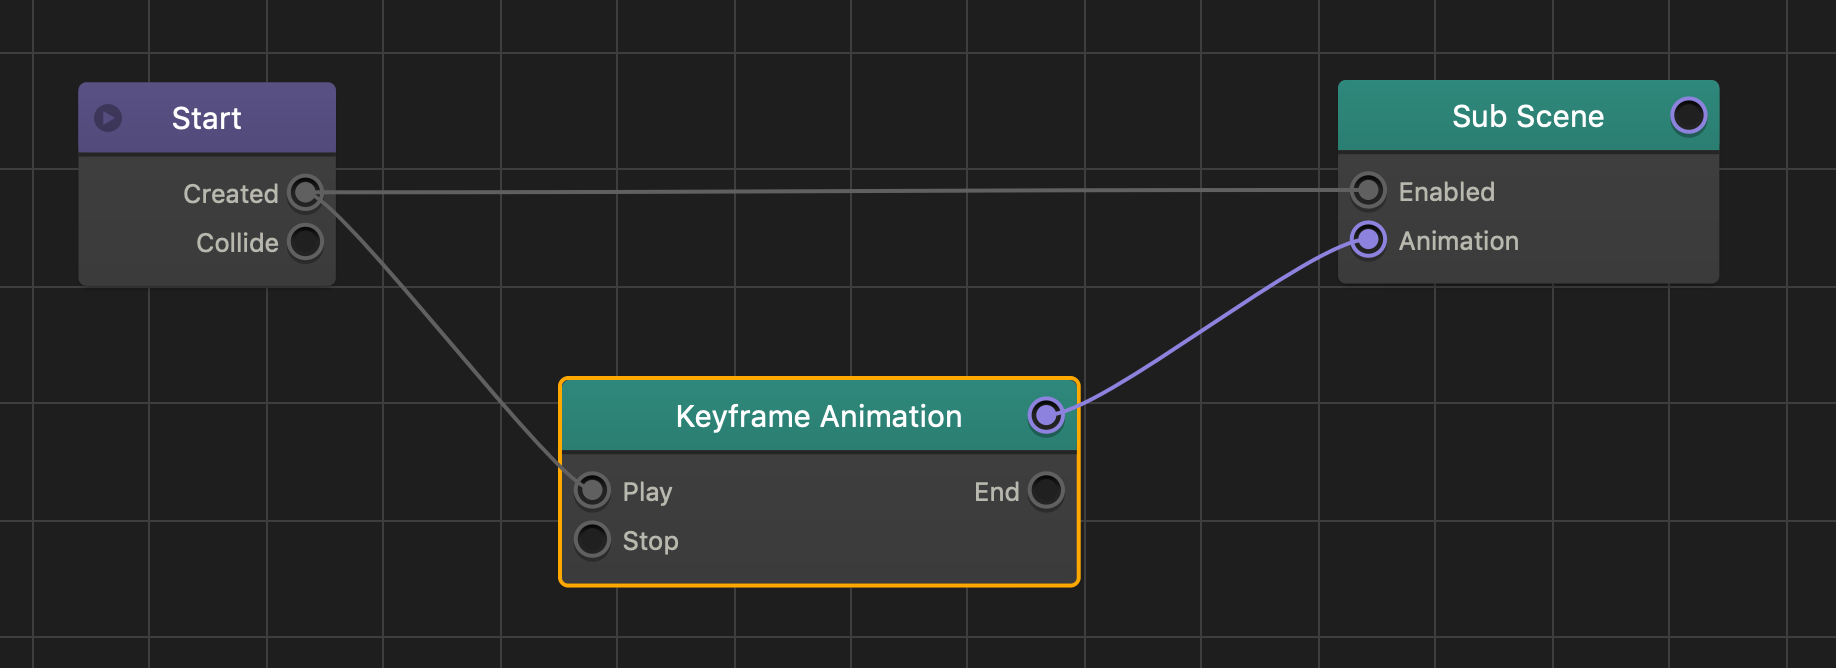Click the End output port on Keyframe Animation

1046,490
